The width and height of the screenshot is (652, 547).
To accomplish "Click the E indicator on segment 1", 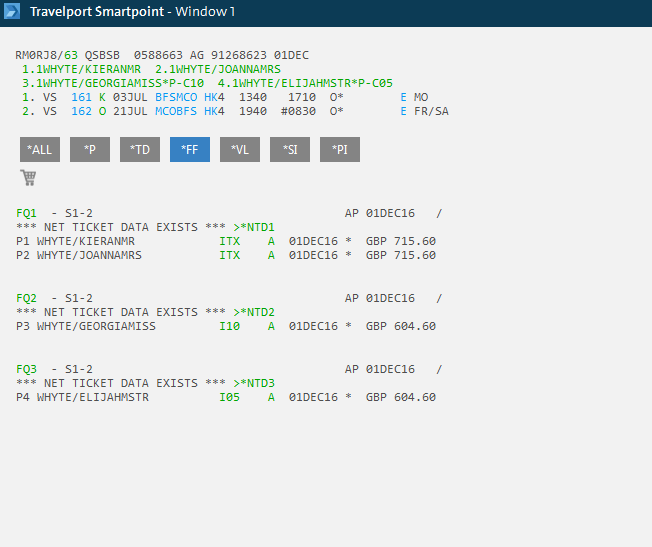I will pos(403,97).
